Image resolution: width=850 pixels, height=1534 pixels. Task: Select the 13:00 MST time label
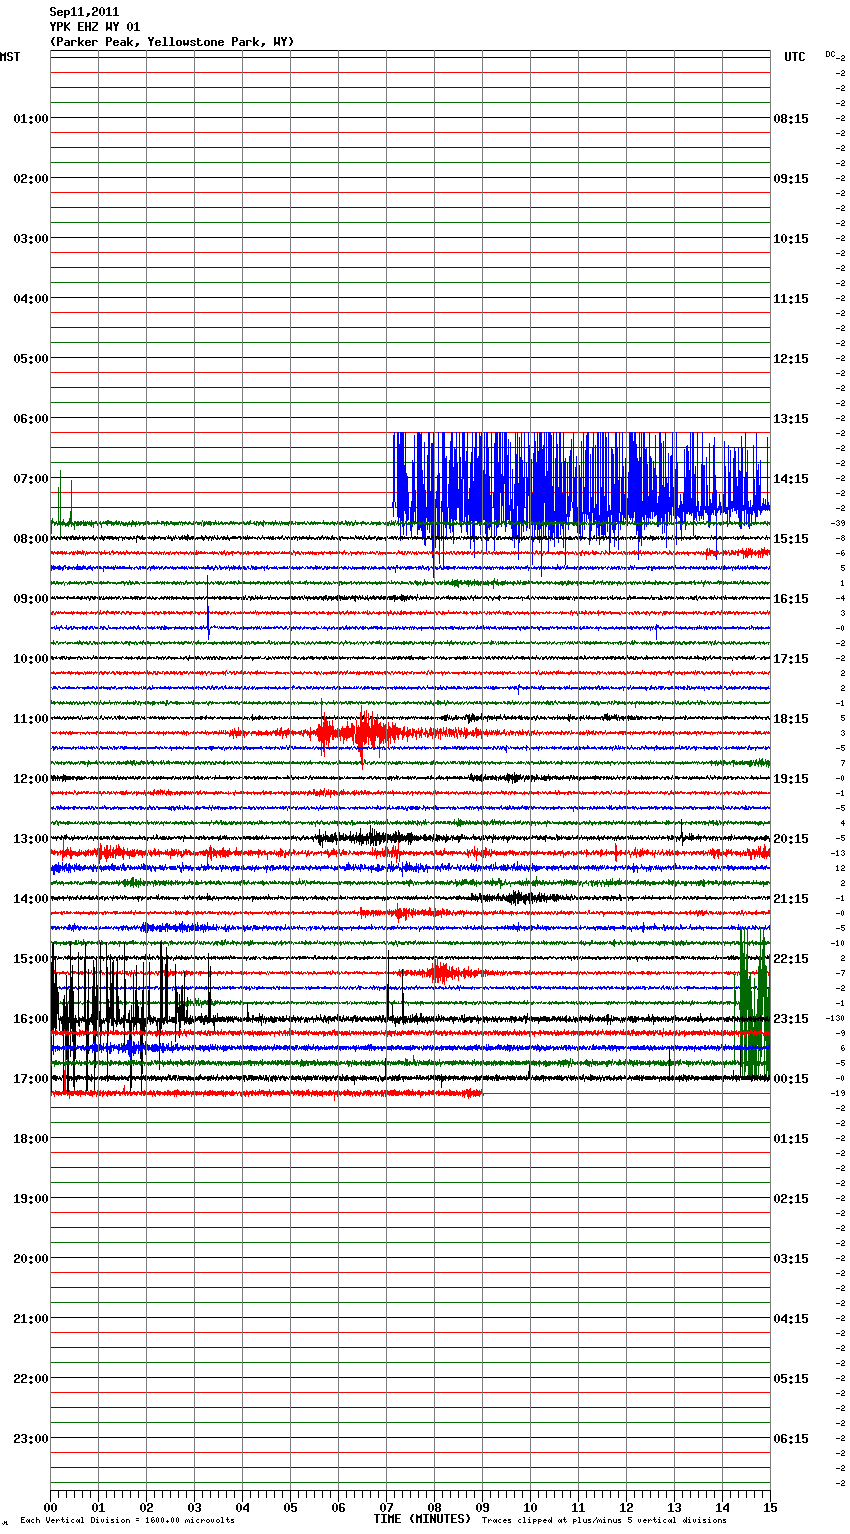(x=30, y=839)
